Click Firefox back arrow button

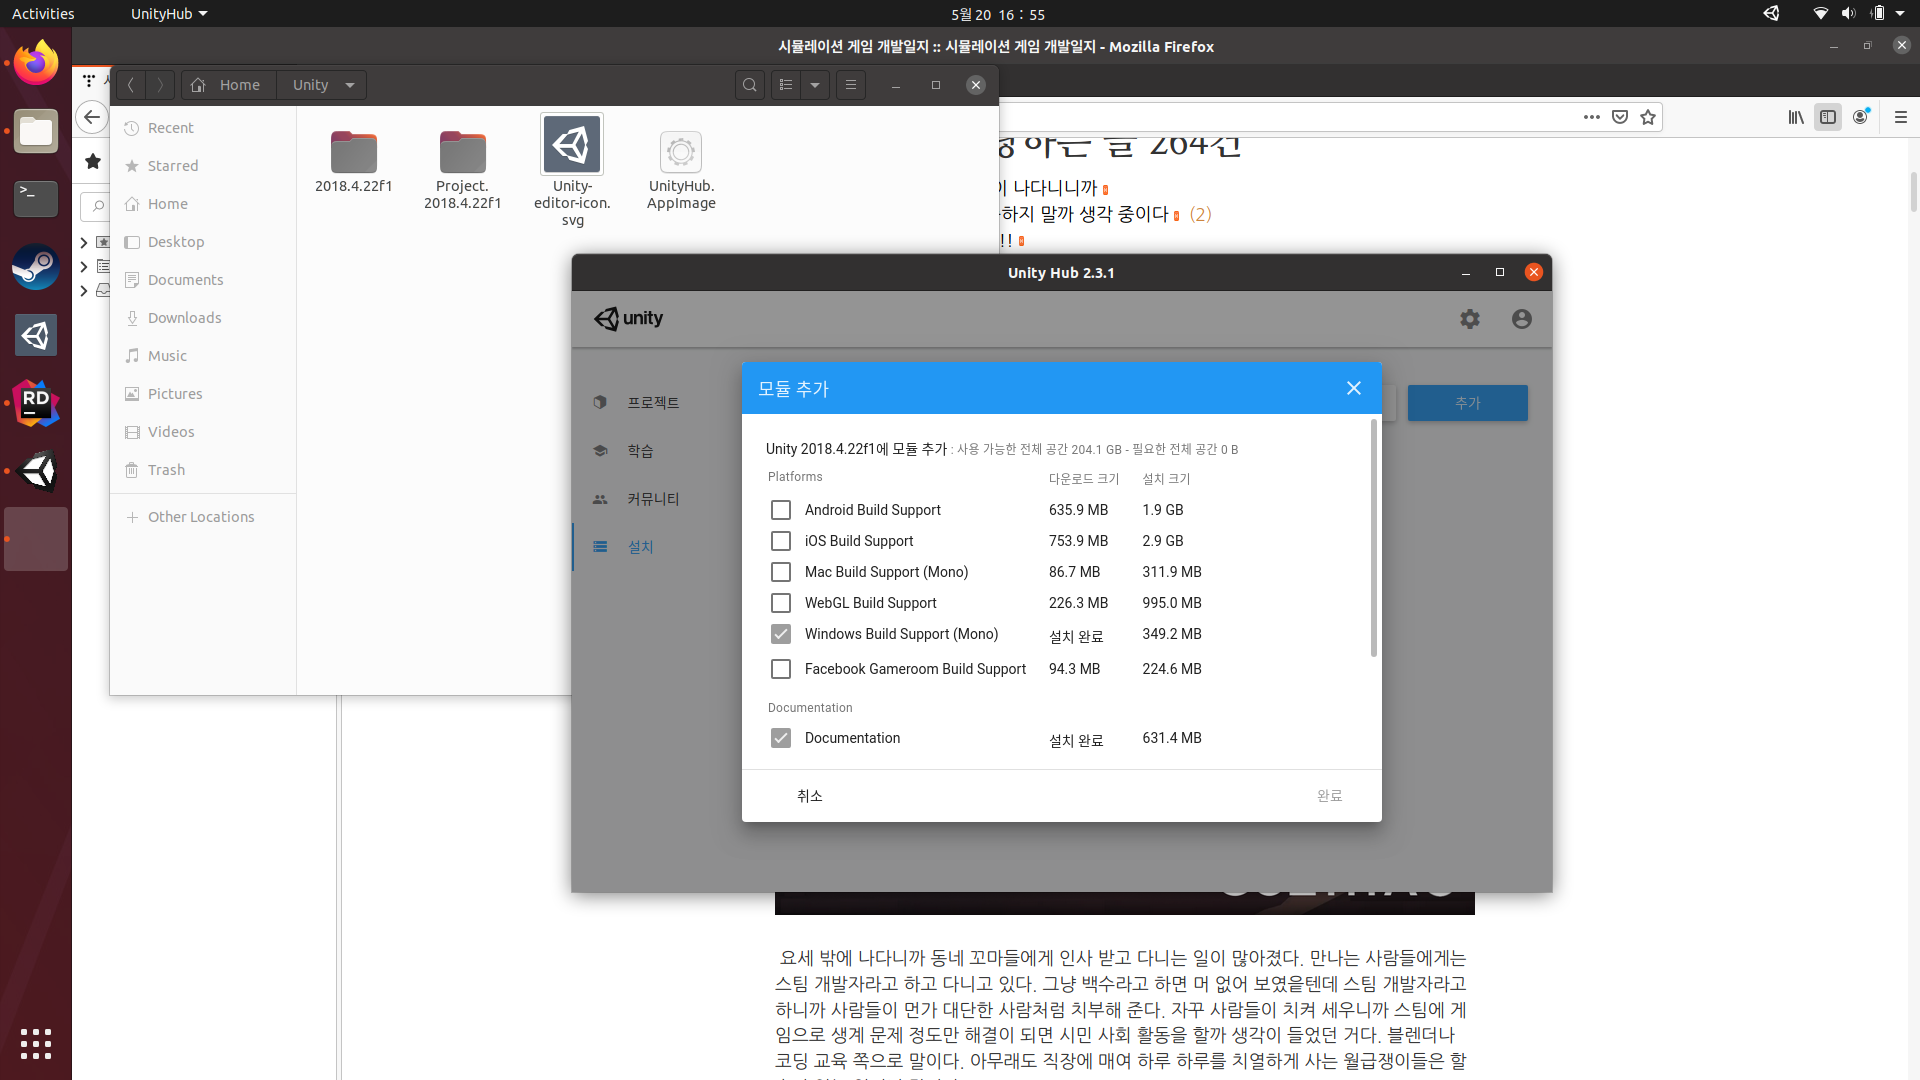(x=92, y=117)
